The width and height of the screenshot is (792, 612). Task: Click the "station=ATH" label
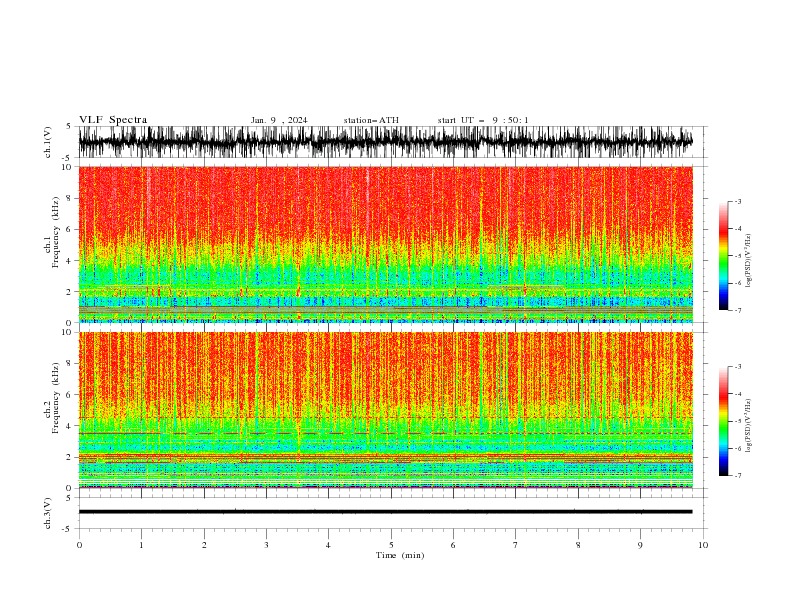[371, 120]
